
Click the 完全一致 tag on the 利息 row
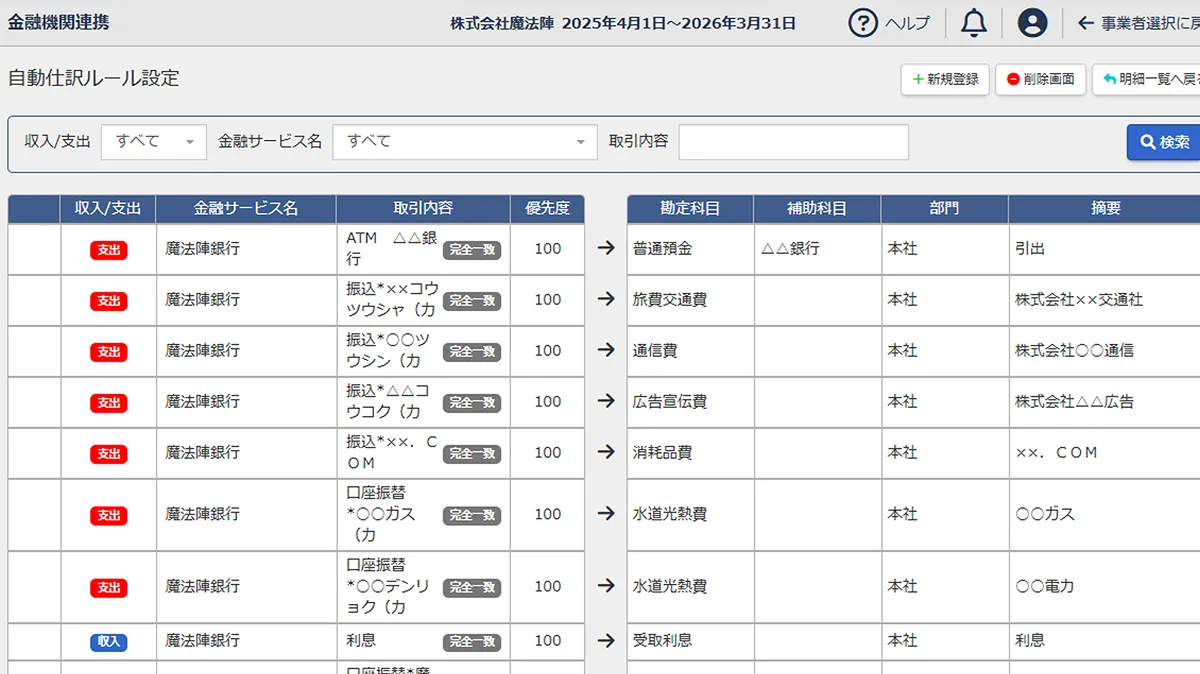pos(472,642)
